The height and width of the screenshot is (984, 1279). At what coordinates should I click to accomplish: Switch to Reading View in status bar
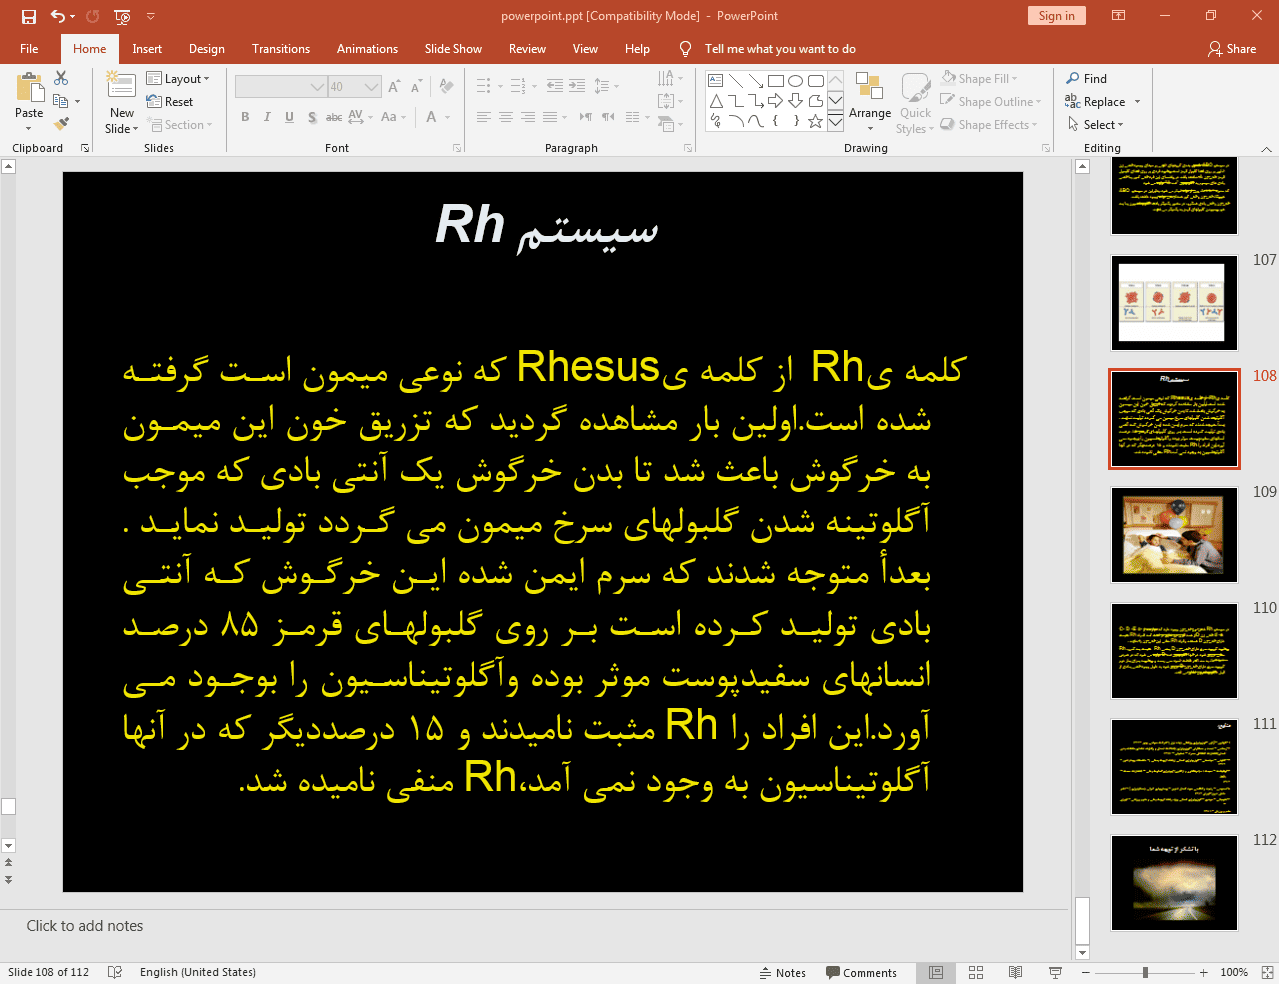click(x=1015, y=972)
